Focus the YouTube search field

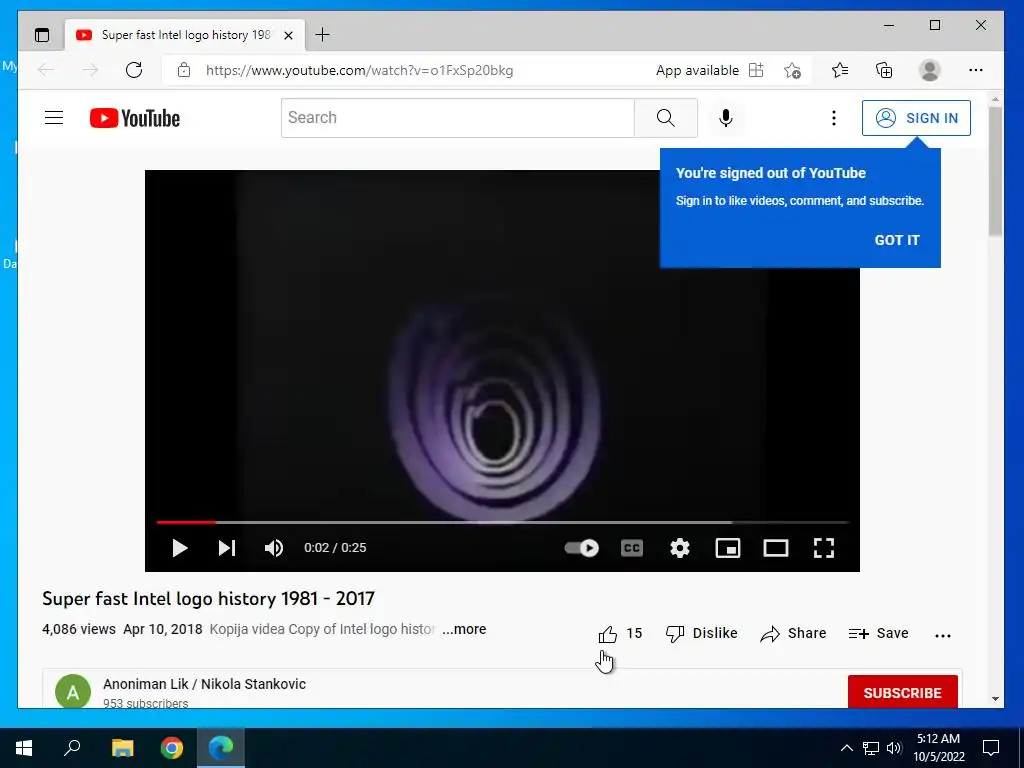pos(457,118)
